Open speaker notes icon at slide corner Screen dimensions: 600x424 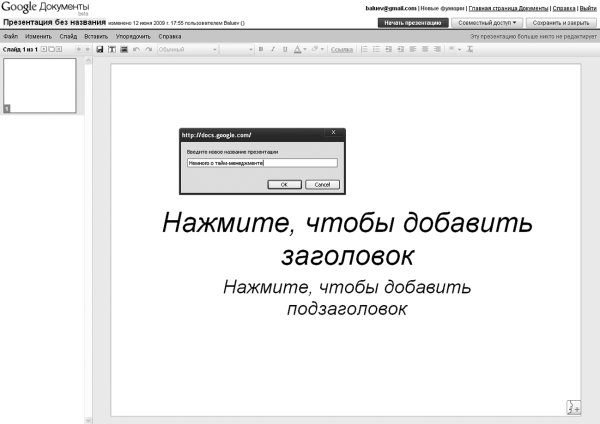pos(574,408)
